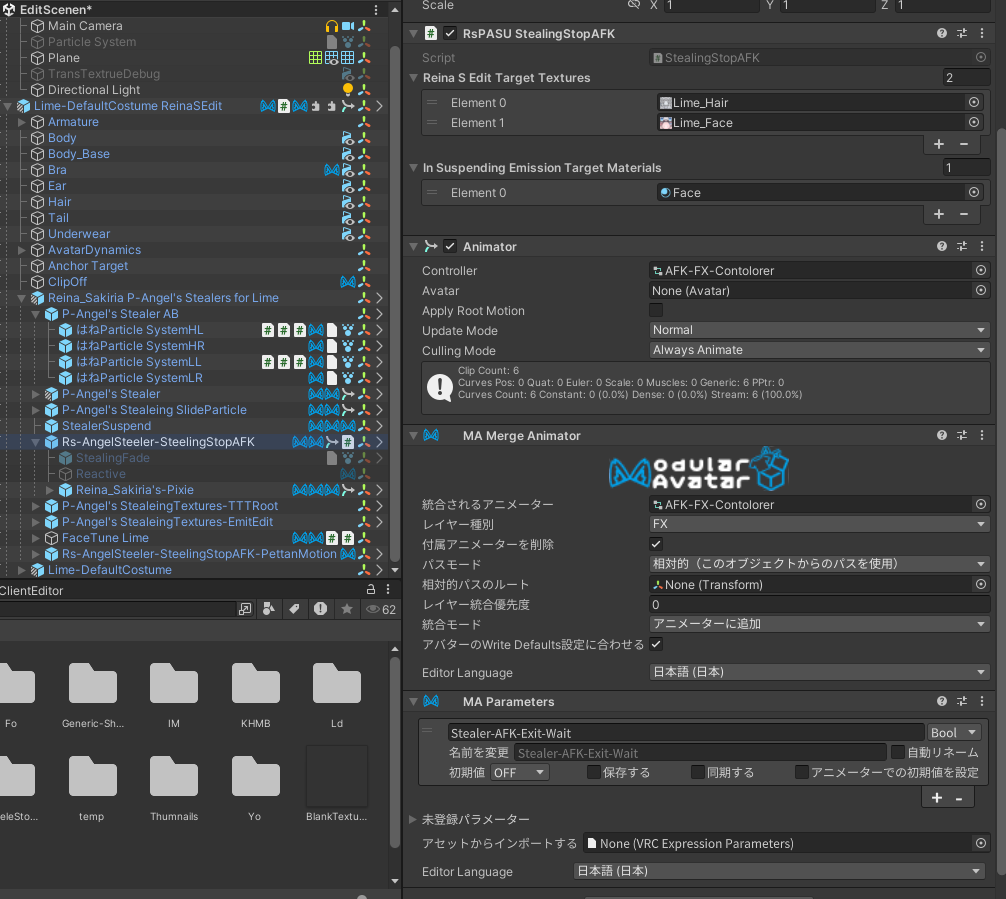Edit レイヤー統合優先度 value field
1006x899 pixels.
(x=820, y=604)
